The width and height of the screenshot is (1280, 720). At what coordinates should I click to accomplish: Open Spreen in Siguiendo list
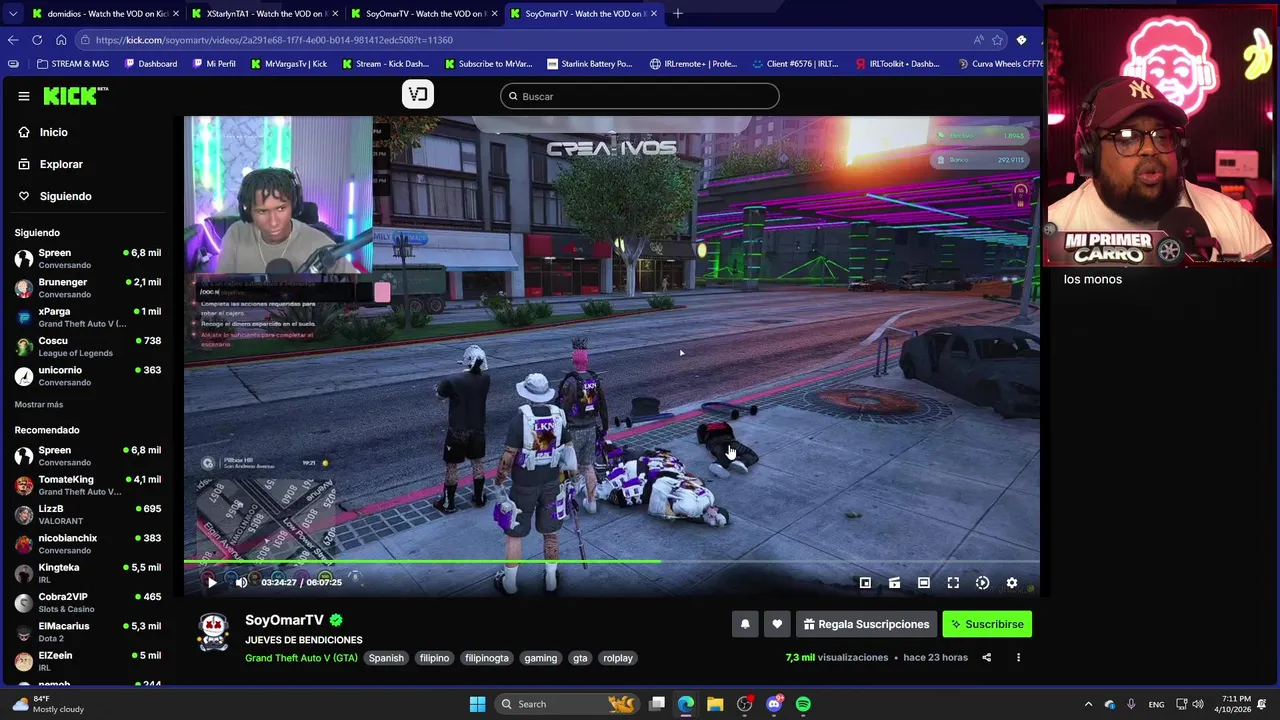tap(88, 258)
